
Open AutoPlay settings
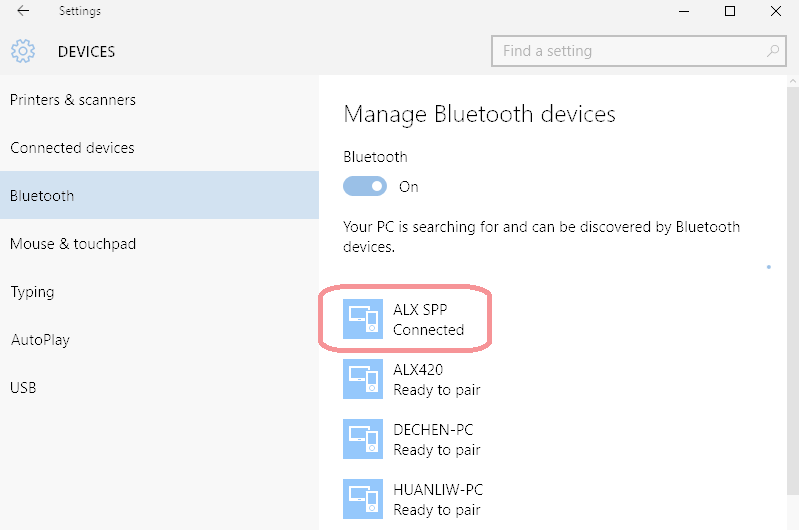point(159,339)
